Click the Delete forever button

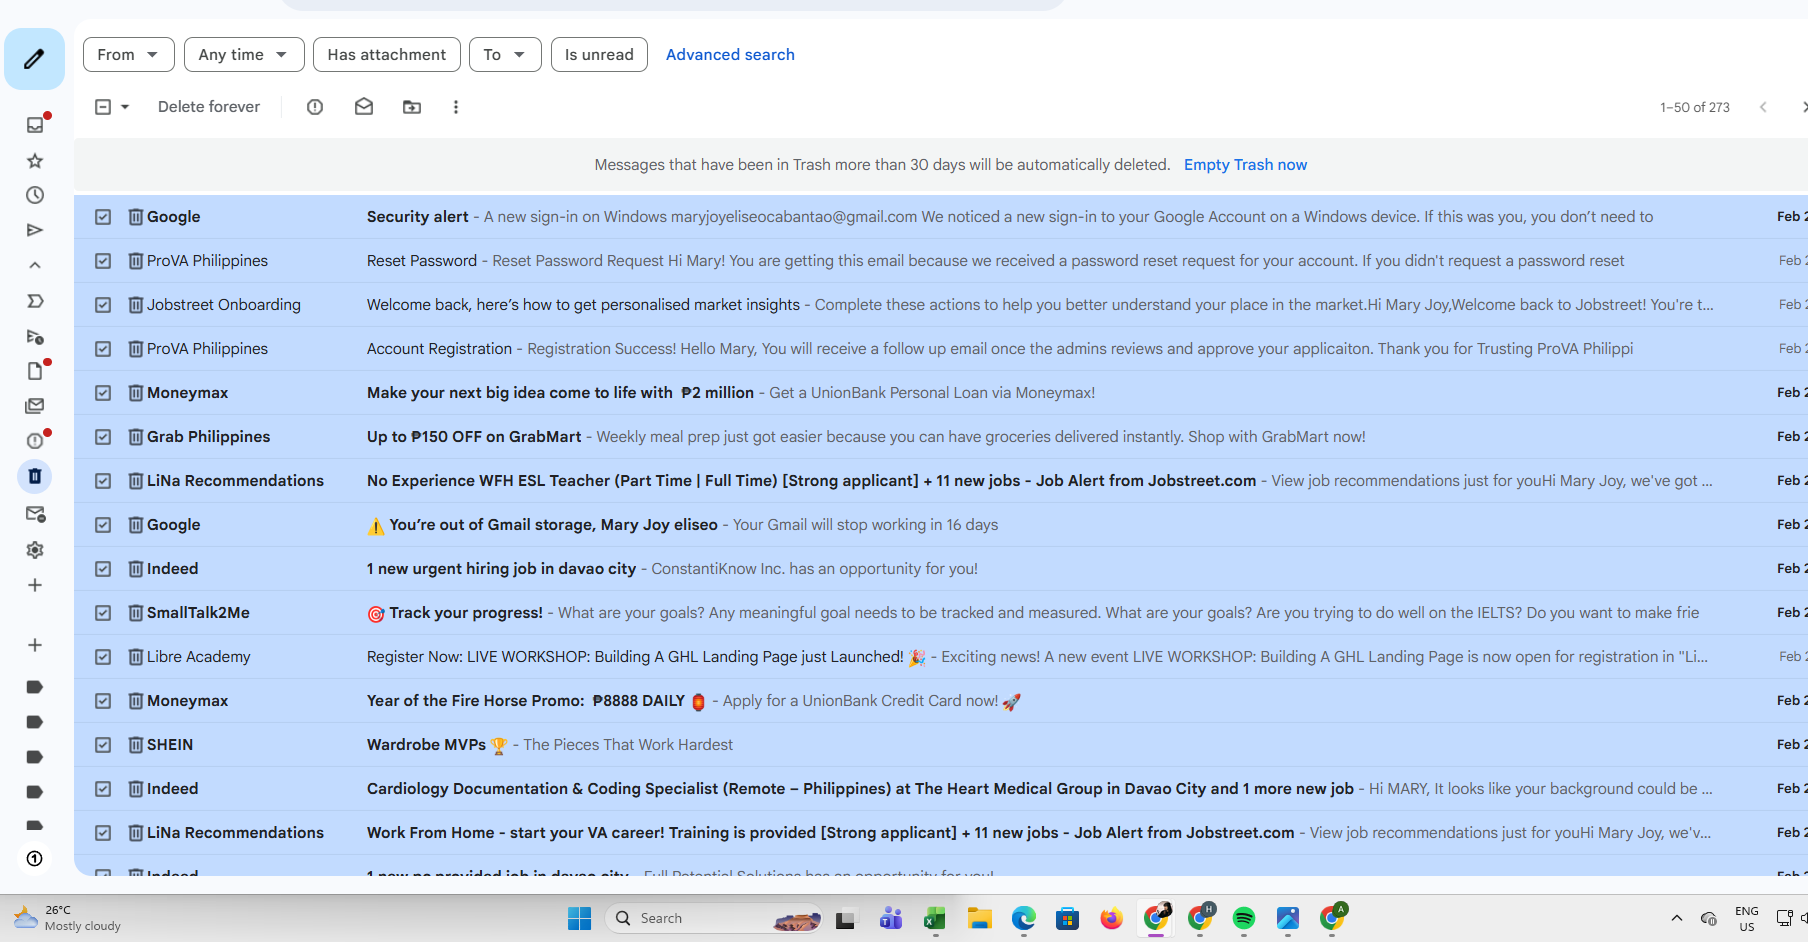tap(209, 107)
